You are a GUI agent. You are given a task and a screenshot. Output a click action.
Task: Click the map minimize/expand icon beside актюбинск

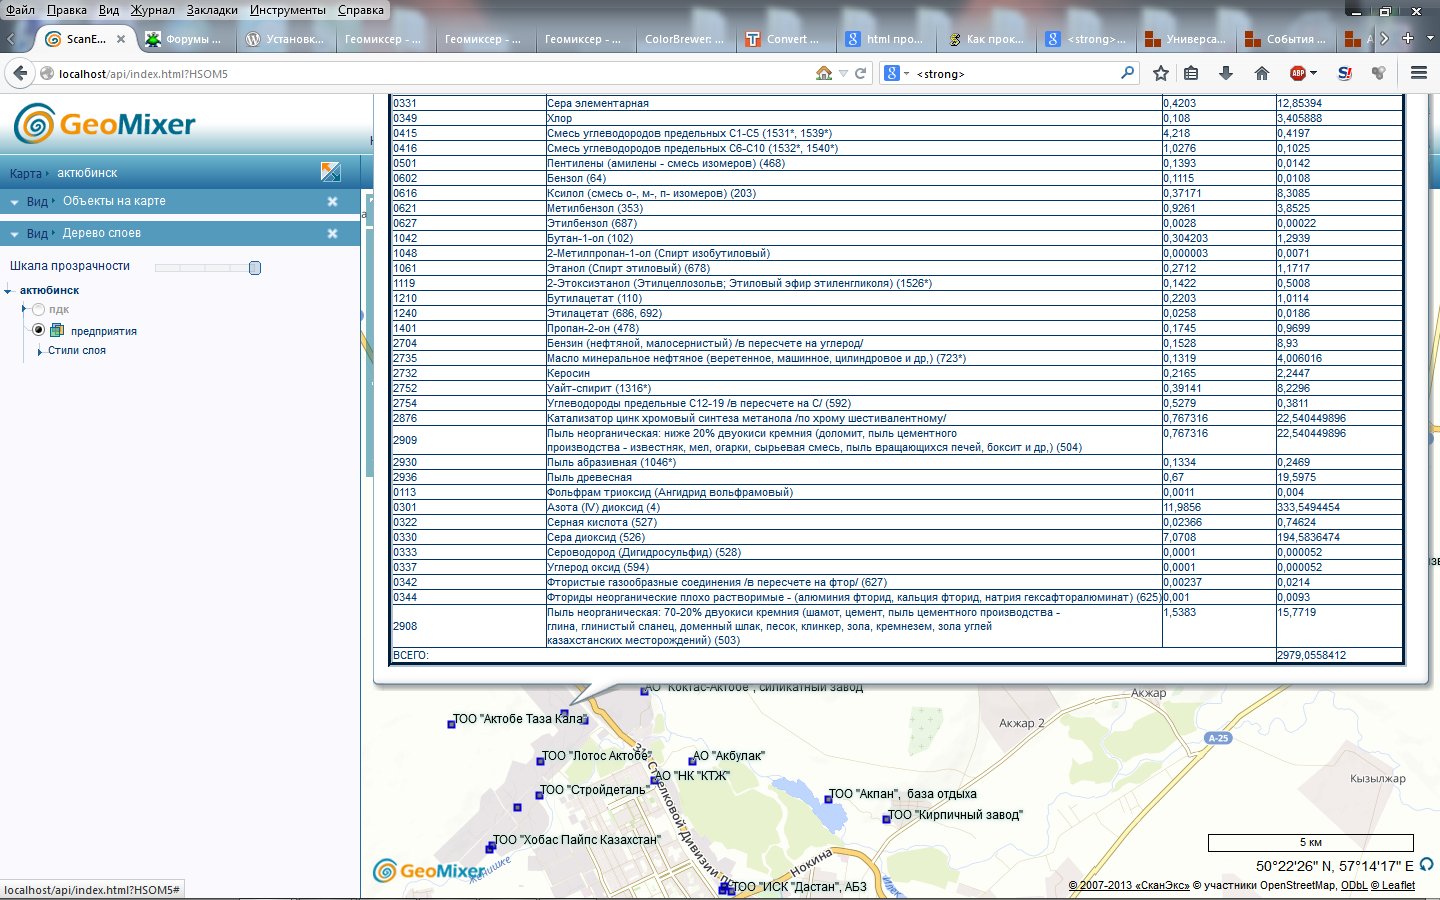pos(331,172)
